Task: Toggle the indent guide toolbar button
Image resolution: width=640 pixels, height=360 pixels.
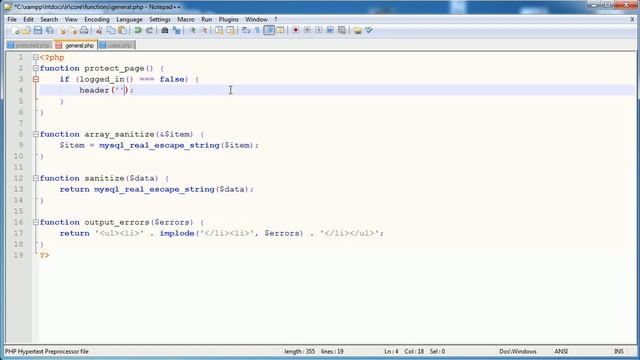Action: point(269,31)
